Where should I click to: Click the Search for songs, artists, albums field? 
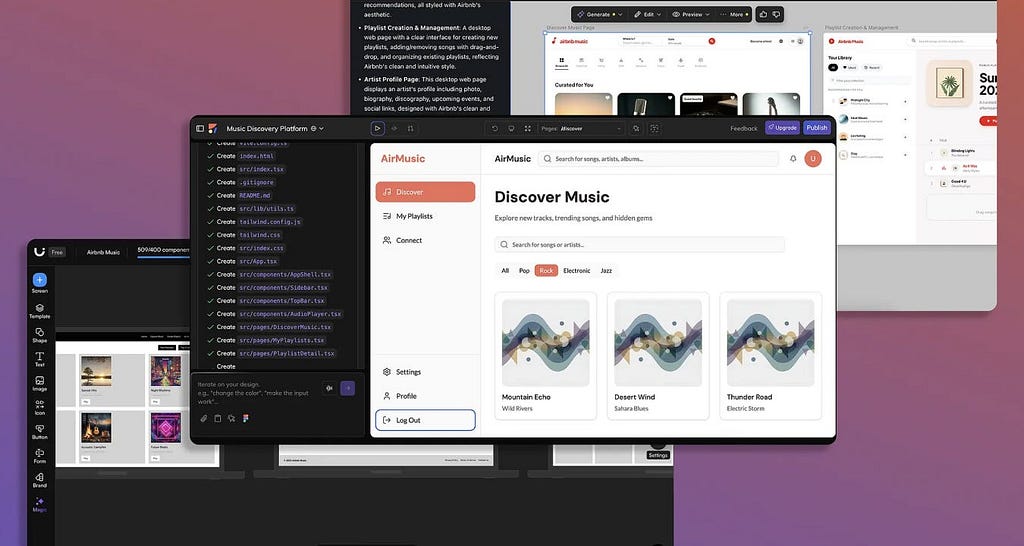[658, 158]
